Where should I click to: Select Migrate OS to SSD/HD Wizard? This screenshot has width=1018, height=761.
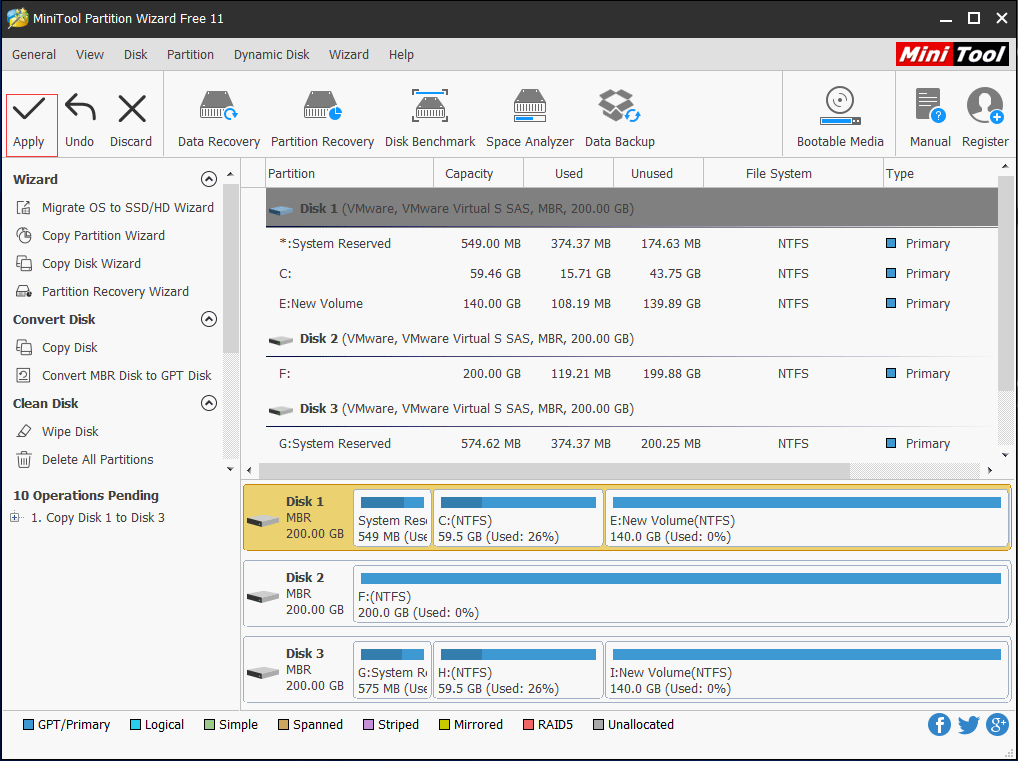114,208
